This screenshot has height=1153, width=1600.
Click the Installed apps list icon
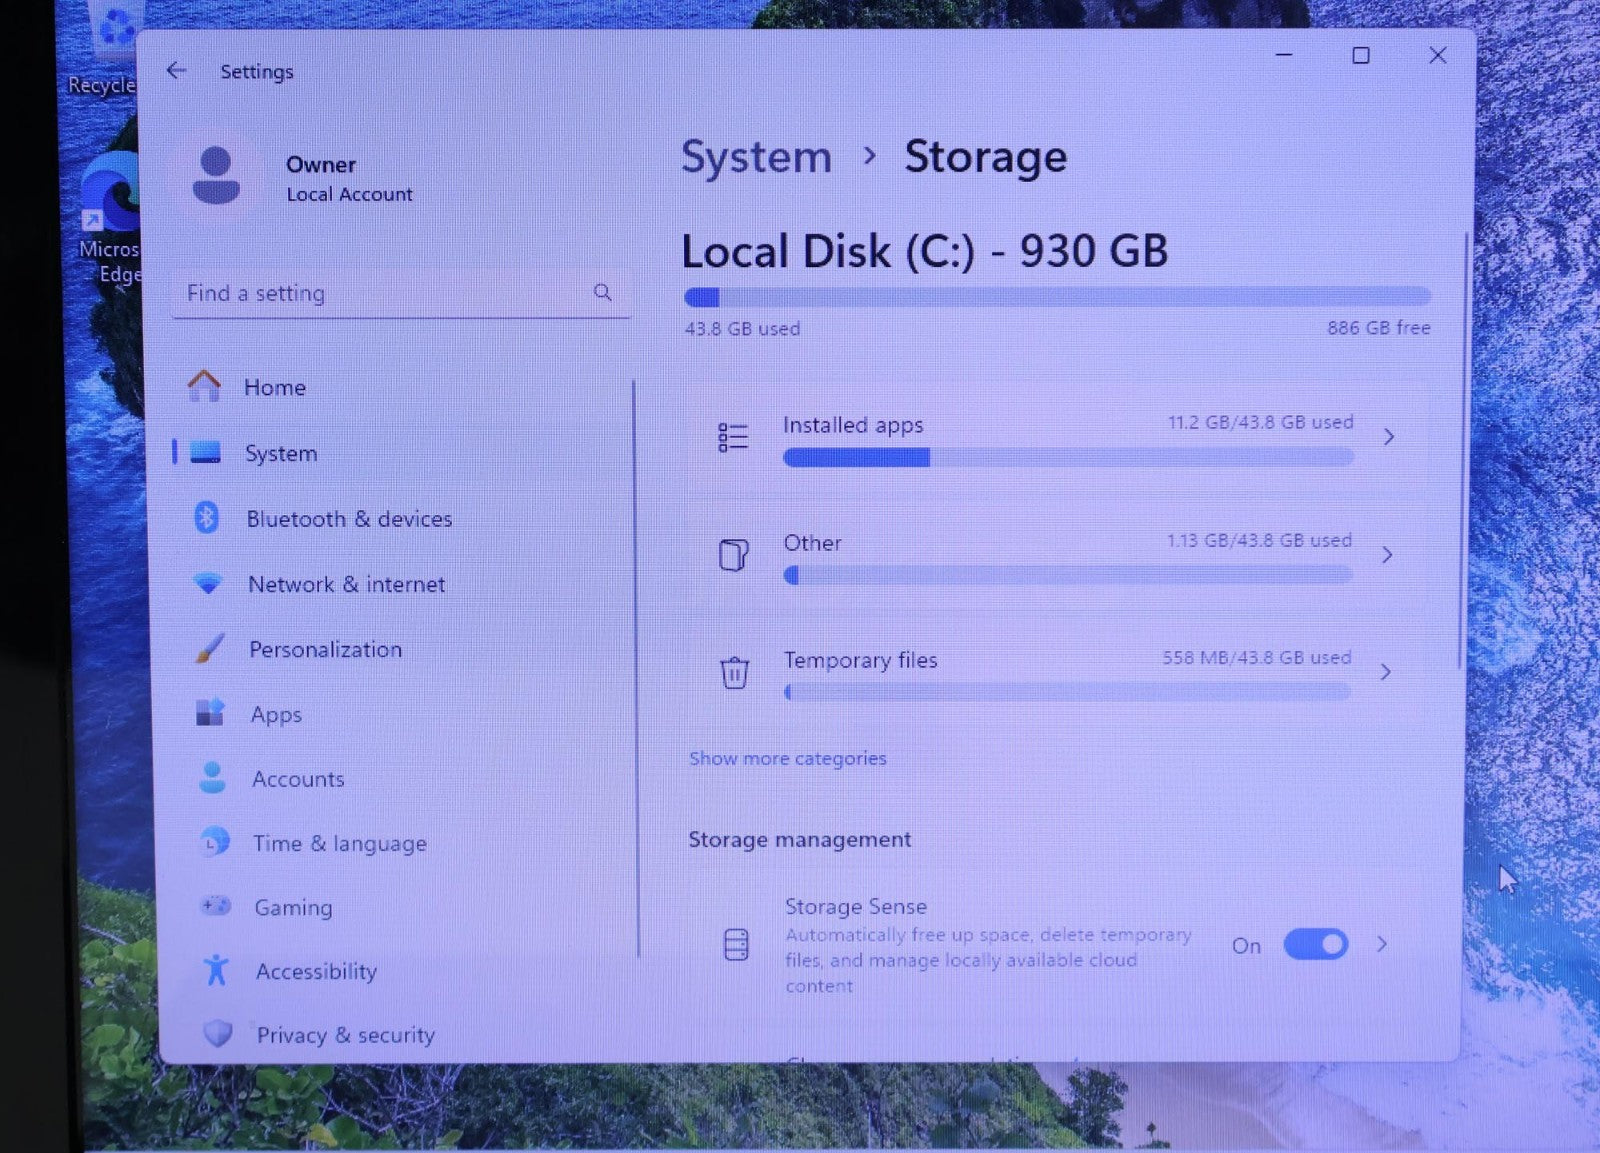tap(733, 437)
